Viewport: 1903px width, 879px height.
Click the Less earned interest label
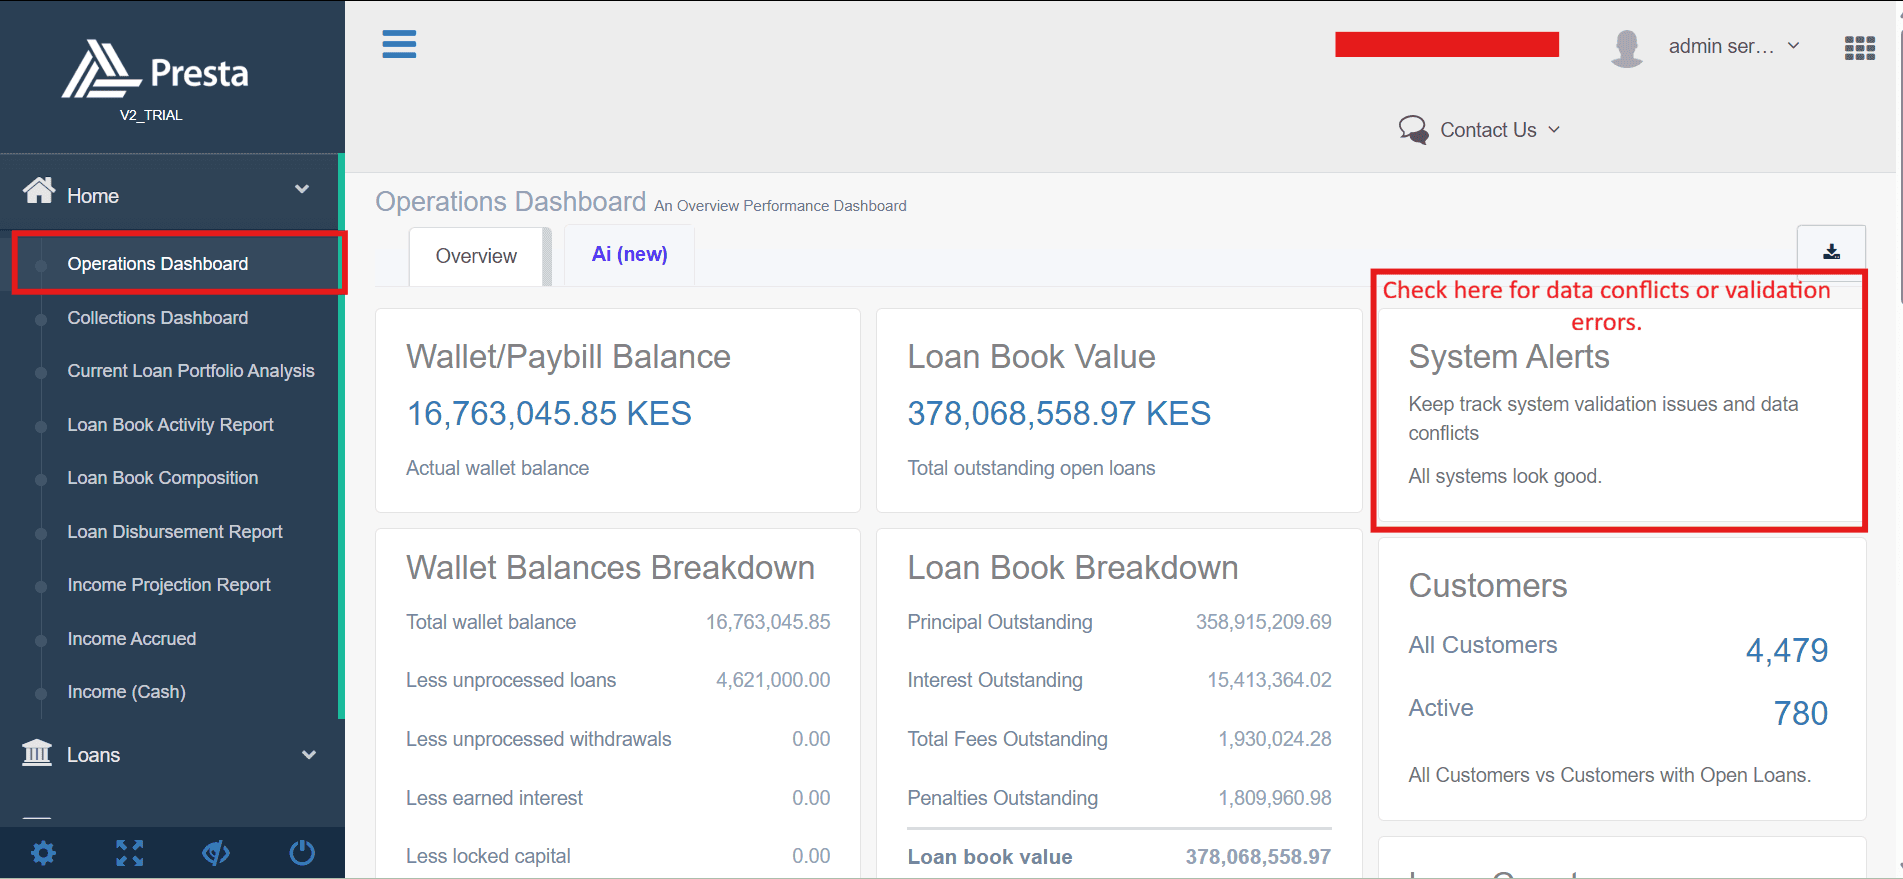point(494,798)
